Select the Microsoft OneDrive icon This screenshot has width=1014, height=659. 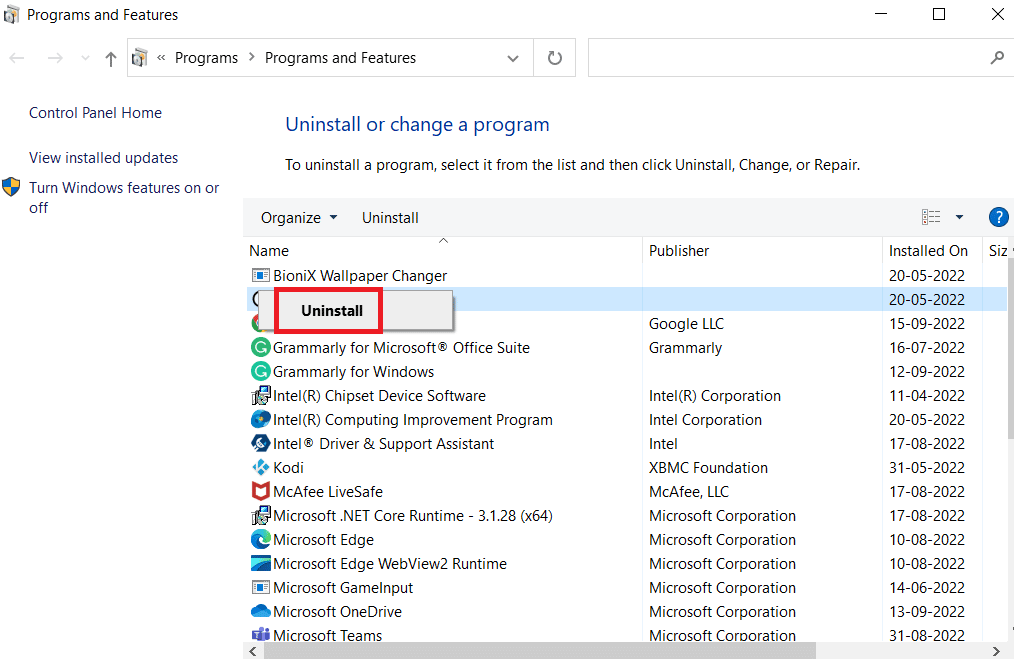point(260,611)
